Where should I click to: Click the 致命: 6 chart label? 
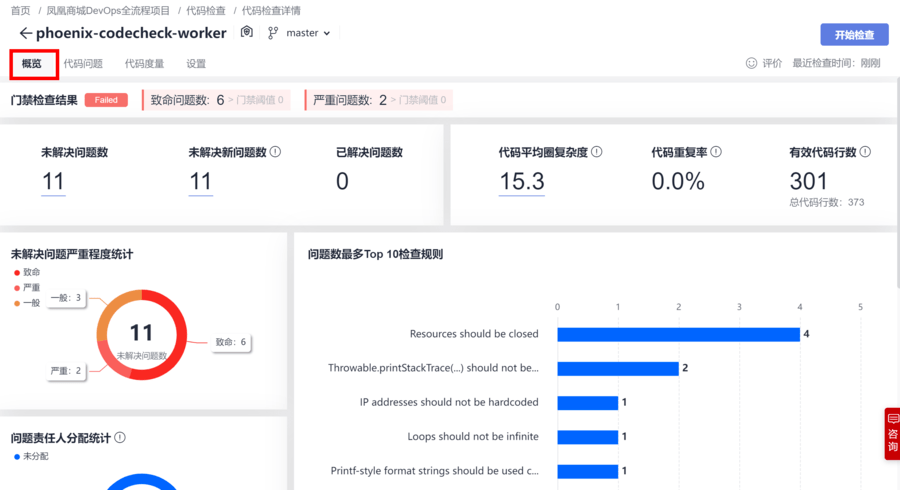(x=231, y=342)
